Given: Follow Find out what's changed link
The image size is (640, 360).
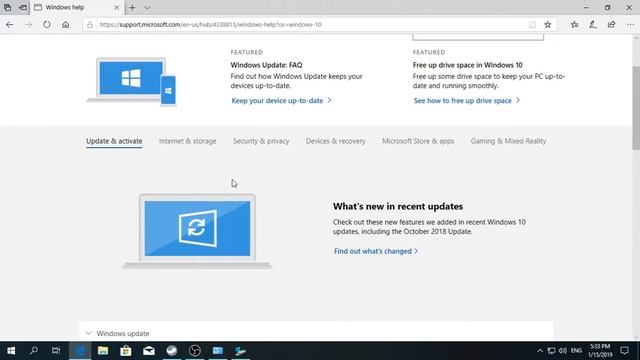Looking at the screenshot, I should 376,251.
